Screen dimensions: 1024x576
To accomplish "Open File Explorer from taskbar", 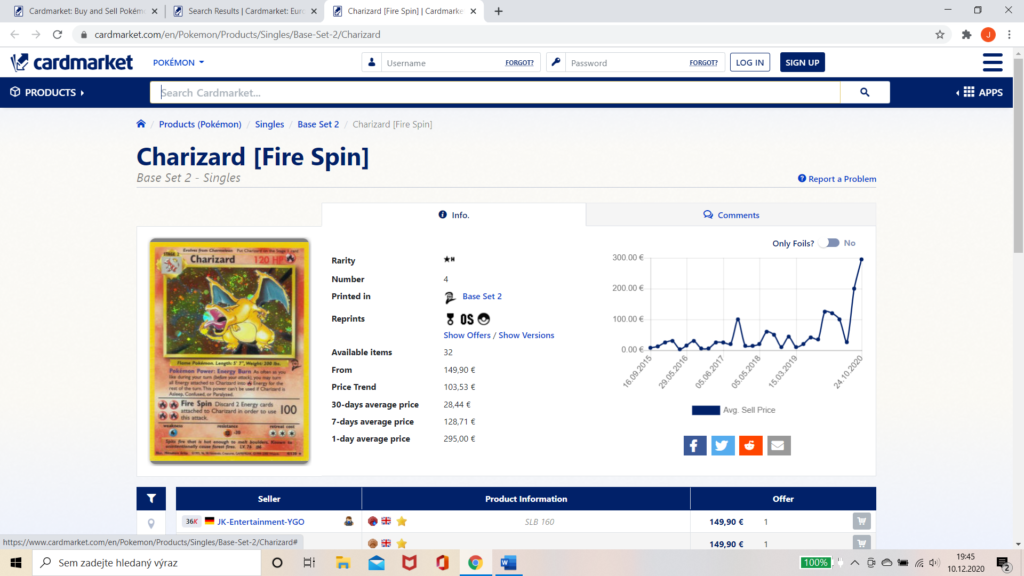I will pyautogui.click(x=343, y=562).
